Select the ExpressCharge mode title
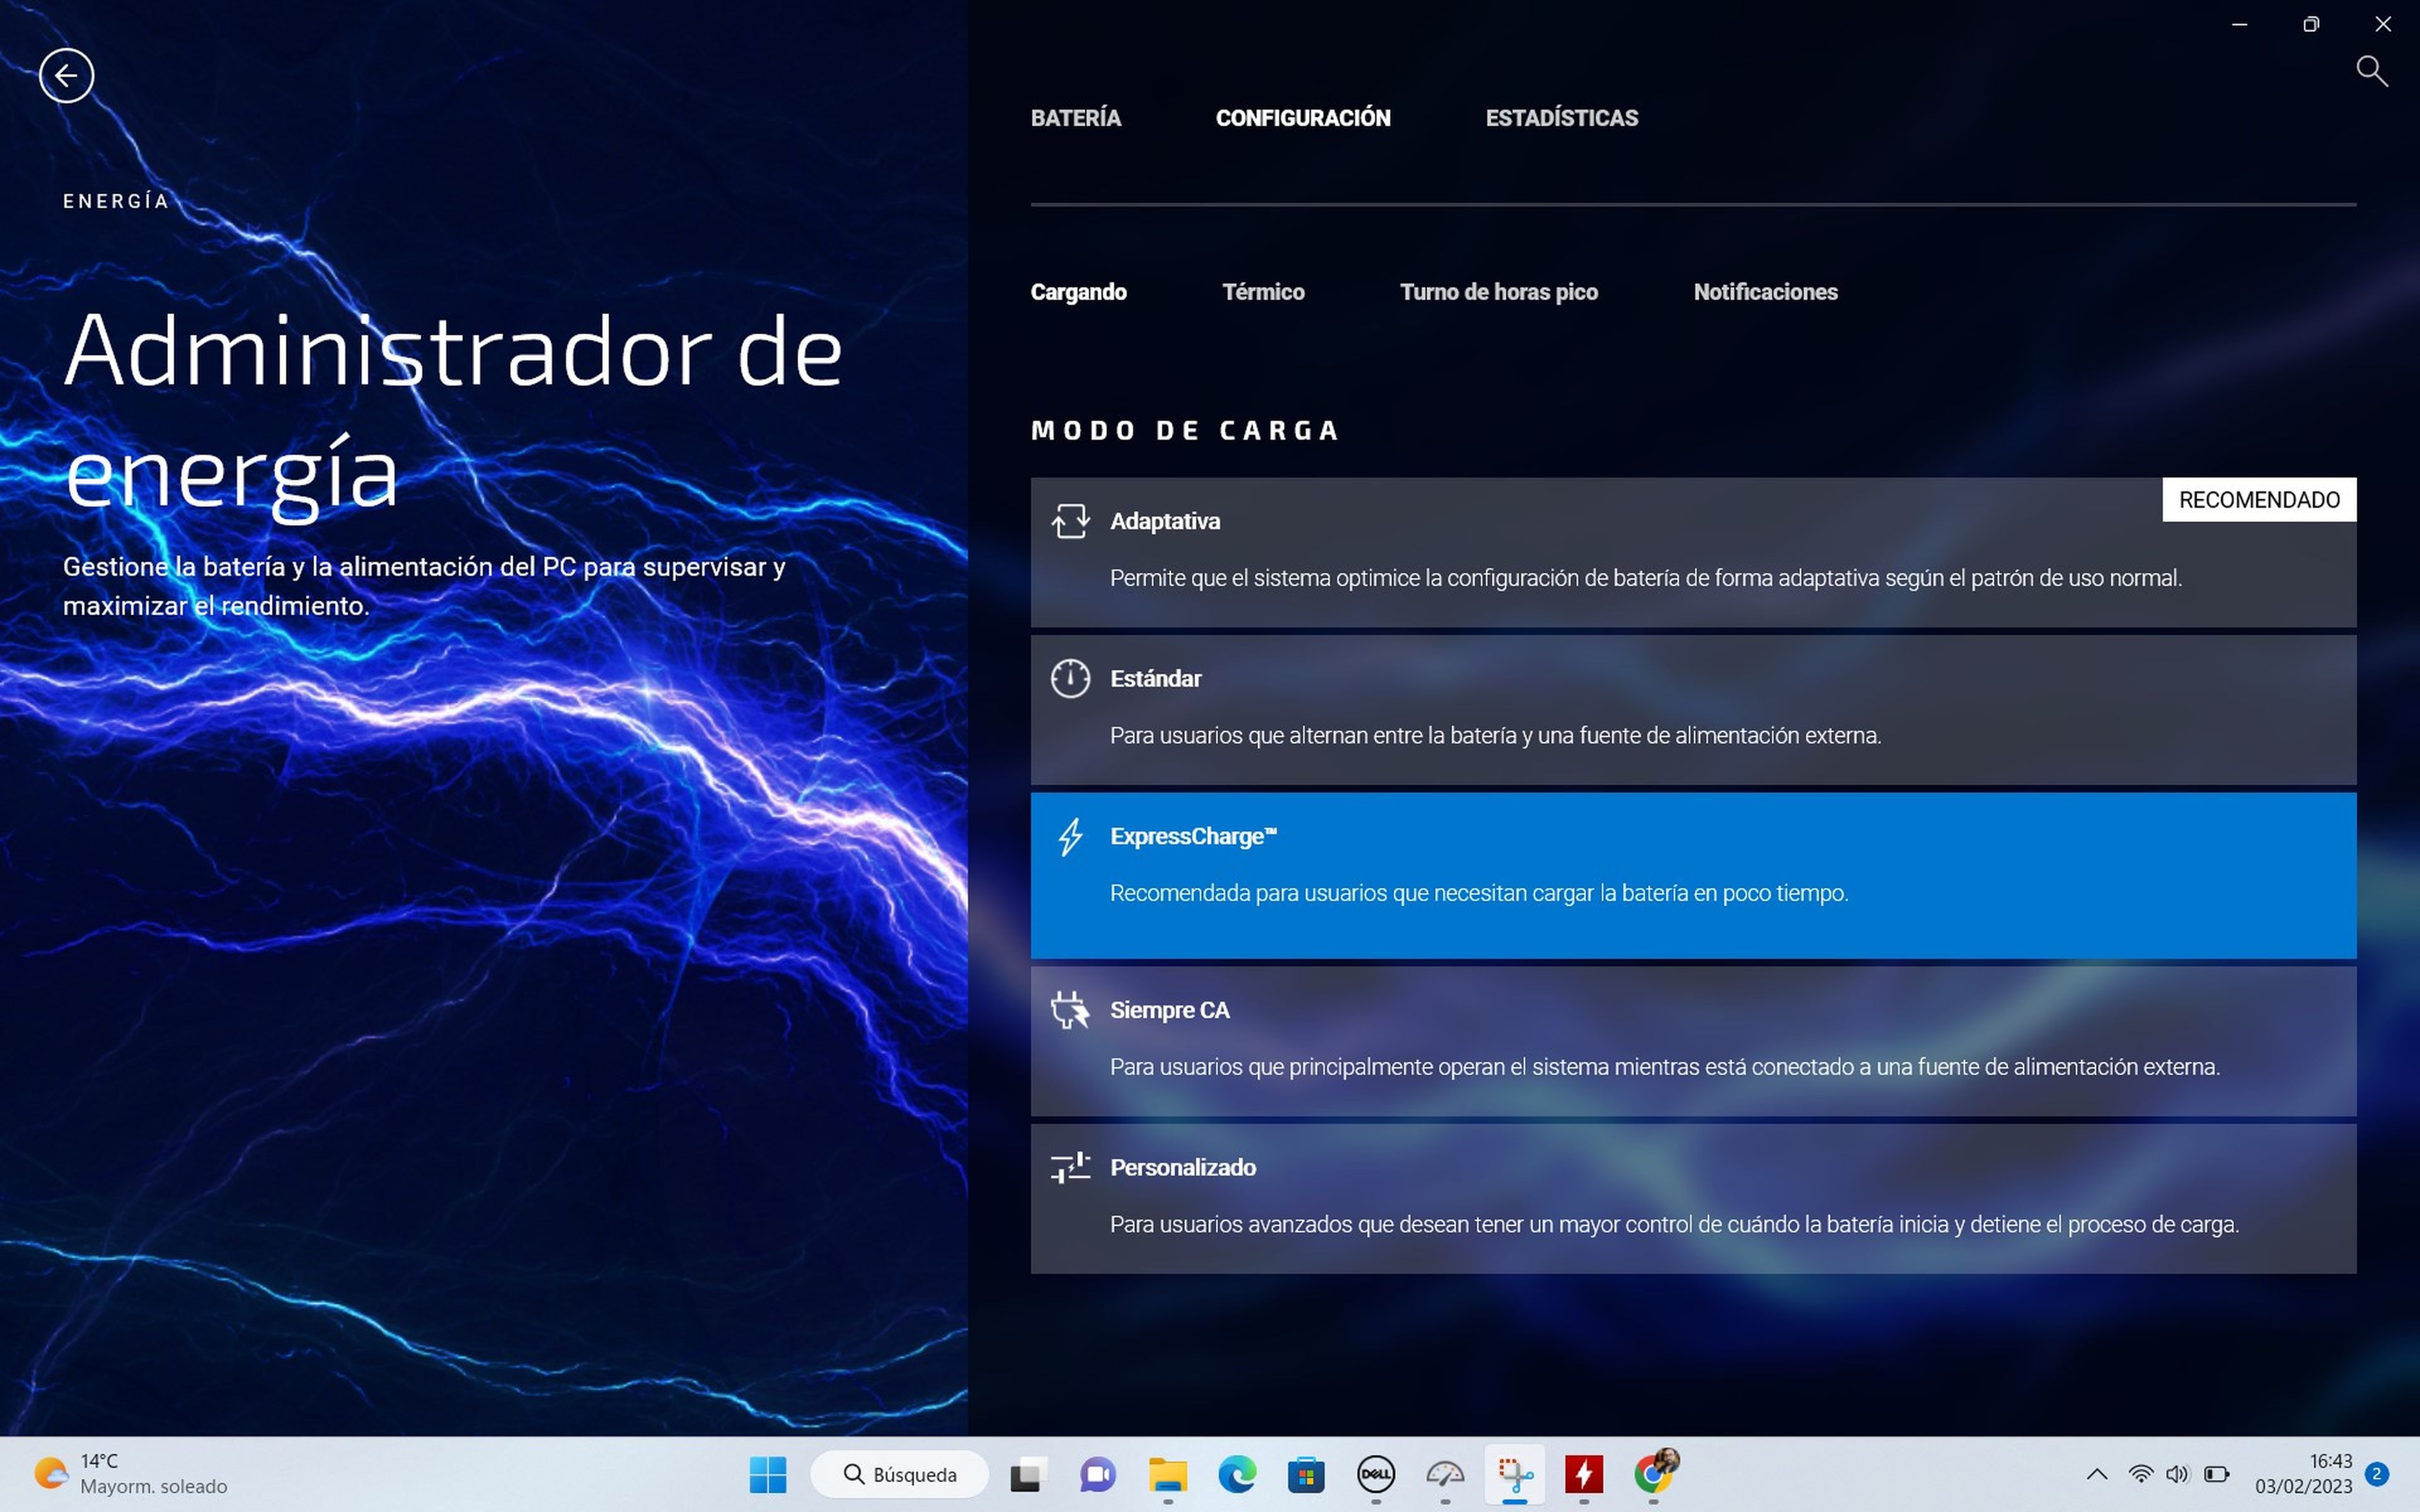Screen dimensions: 2420x1512 point(1193,836)
